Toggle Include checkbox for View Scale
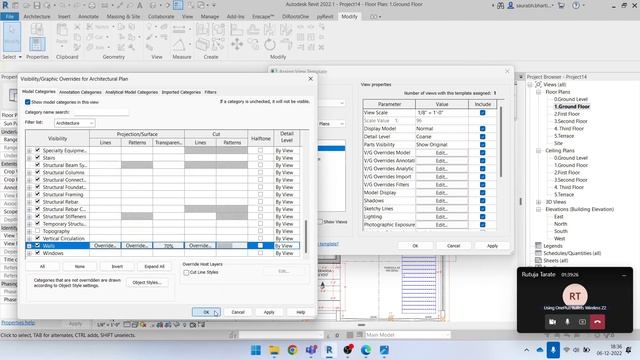The height and width of the screenshot is (360, 640). pos(482,113)
